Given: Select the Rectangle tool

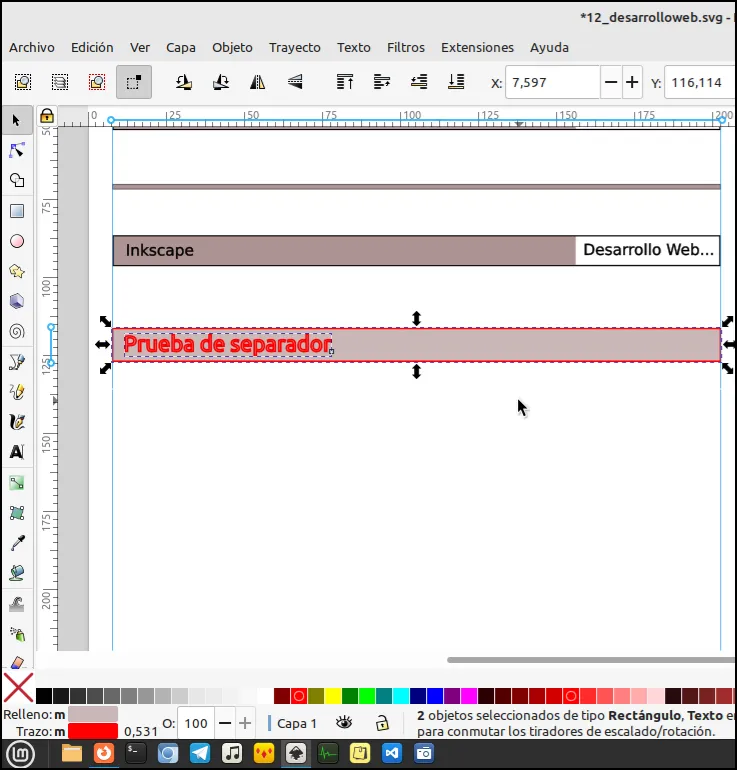Looking at the screenshot, I should (x=17, y=211).
